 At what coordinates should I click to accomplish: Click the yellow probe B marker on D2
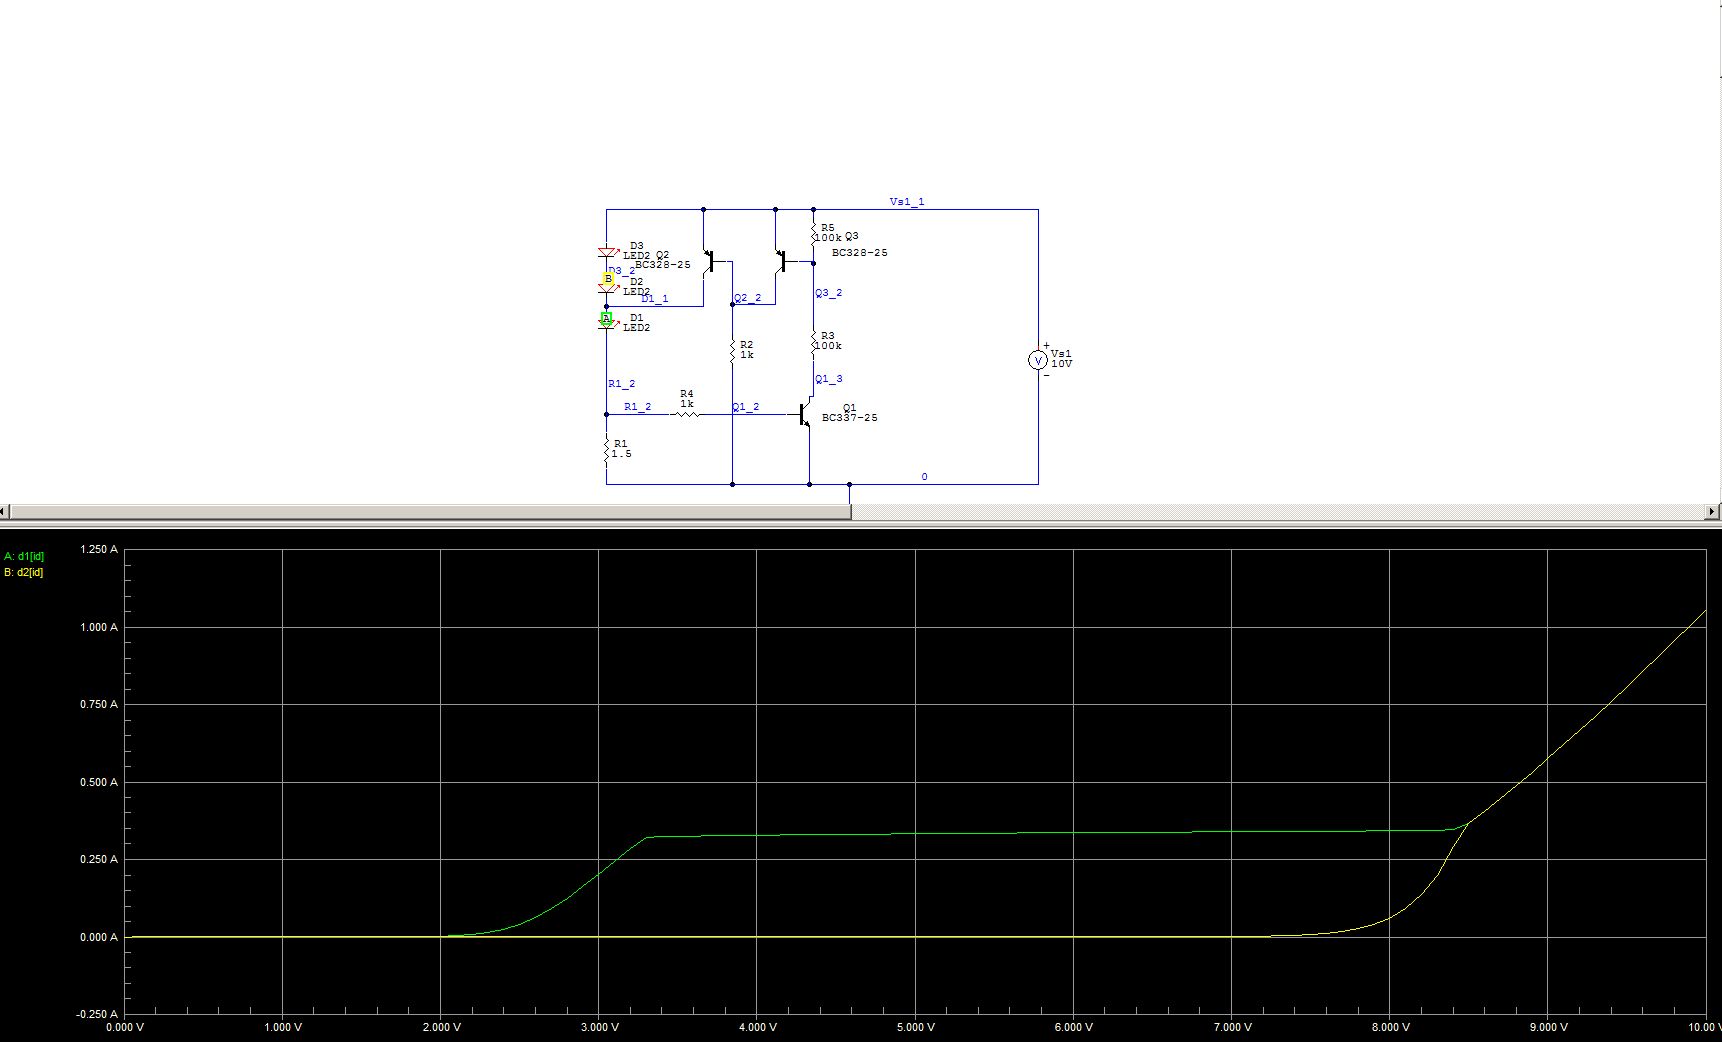pyautogui.click(x=608, y=280)
